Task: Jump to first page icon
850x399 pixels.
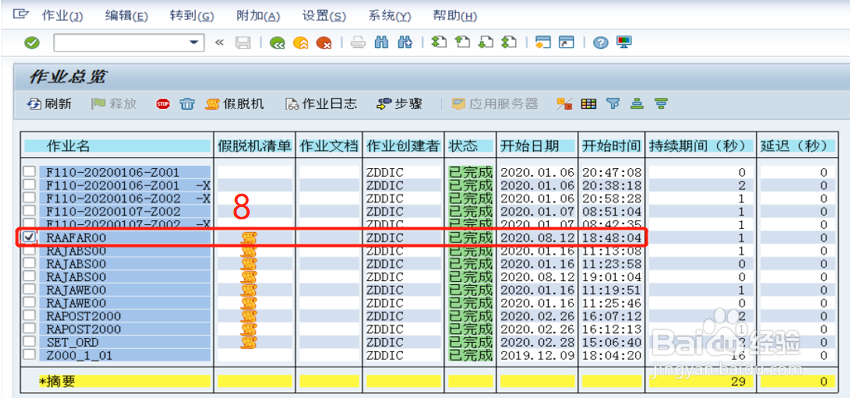Action: (439, 43)
